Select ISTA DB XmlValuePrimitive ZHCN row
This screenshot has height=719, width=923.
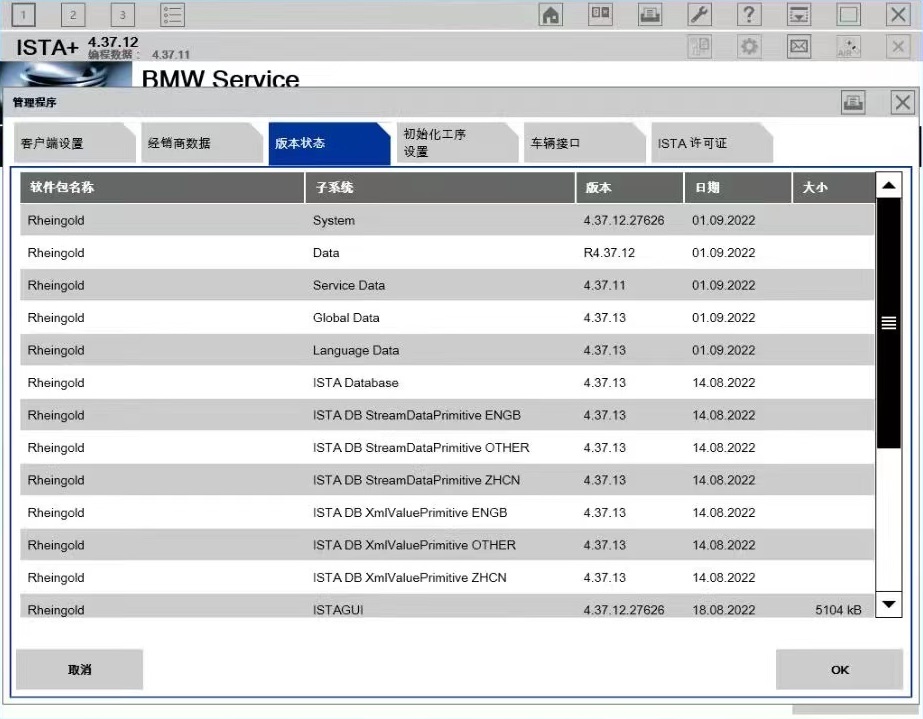(447, 578)
